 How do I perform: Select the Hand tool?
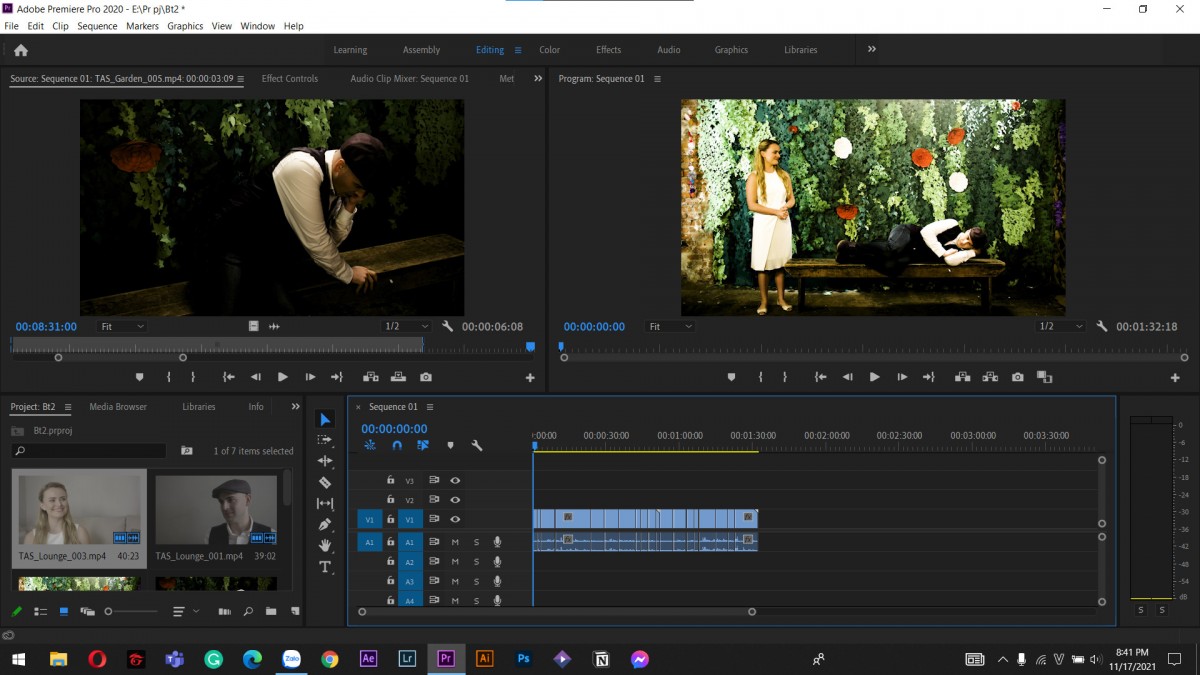click(x=324, y=545)
